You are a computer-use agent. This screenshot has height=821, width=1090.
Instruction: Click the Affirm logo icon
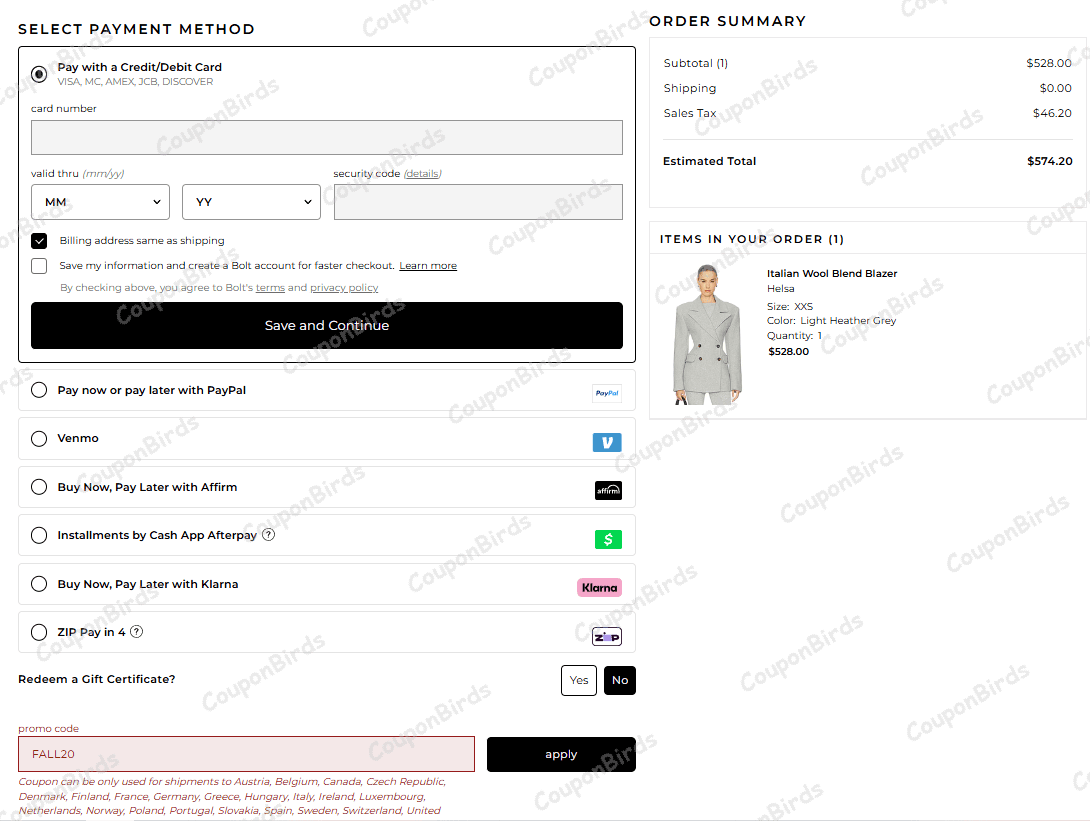pyautogui.click(x=608, y=491)
